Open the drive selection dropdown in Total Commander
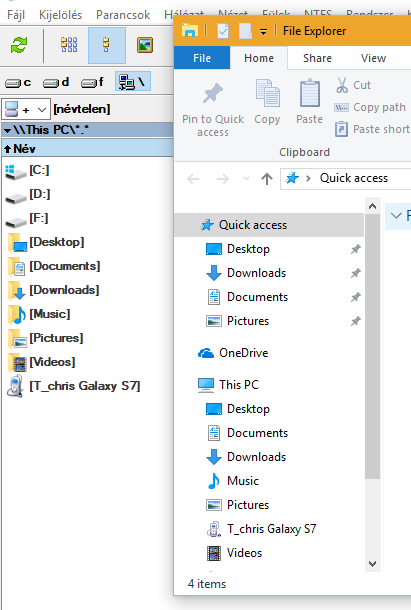The width and height of the screenshot is (411, 610). [x=26, y=109]
